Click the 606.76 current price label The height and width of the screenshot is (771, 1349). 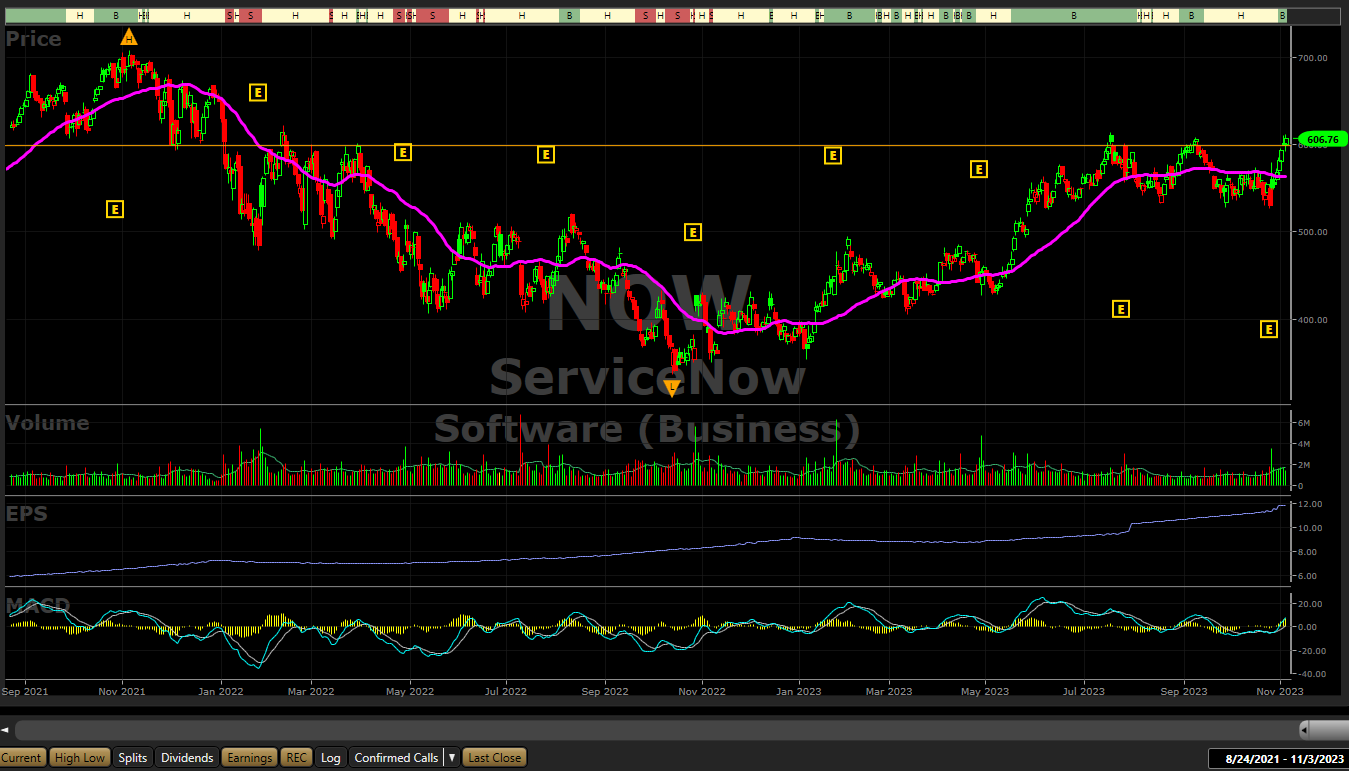click(x=1322, y=140)
